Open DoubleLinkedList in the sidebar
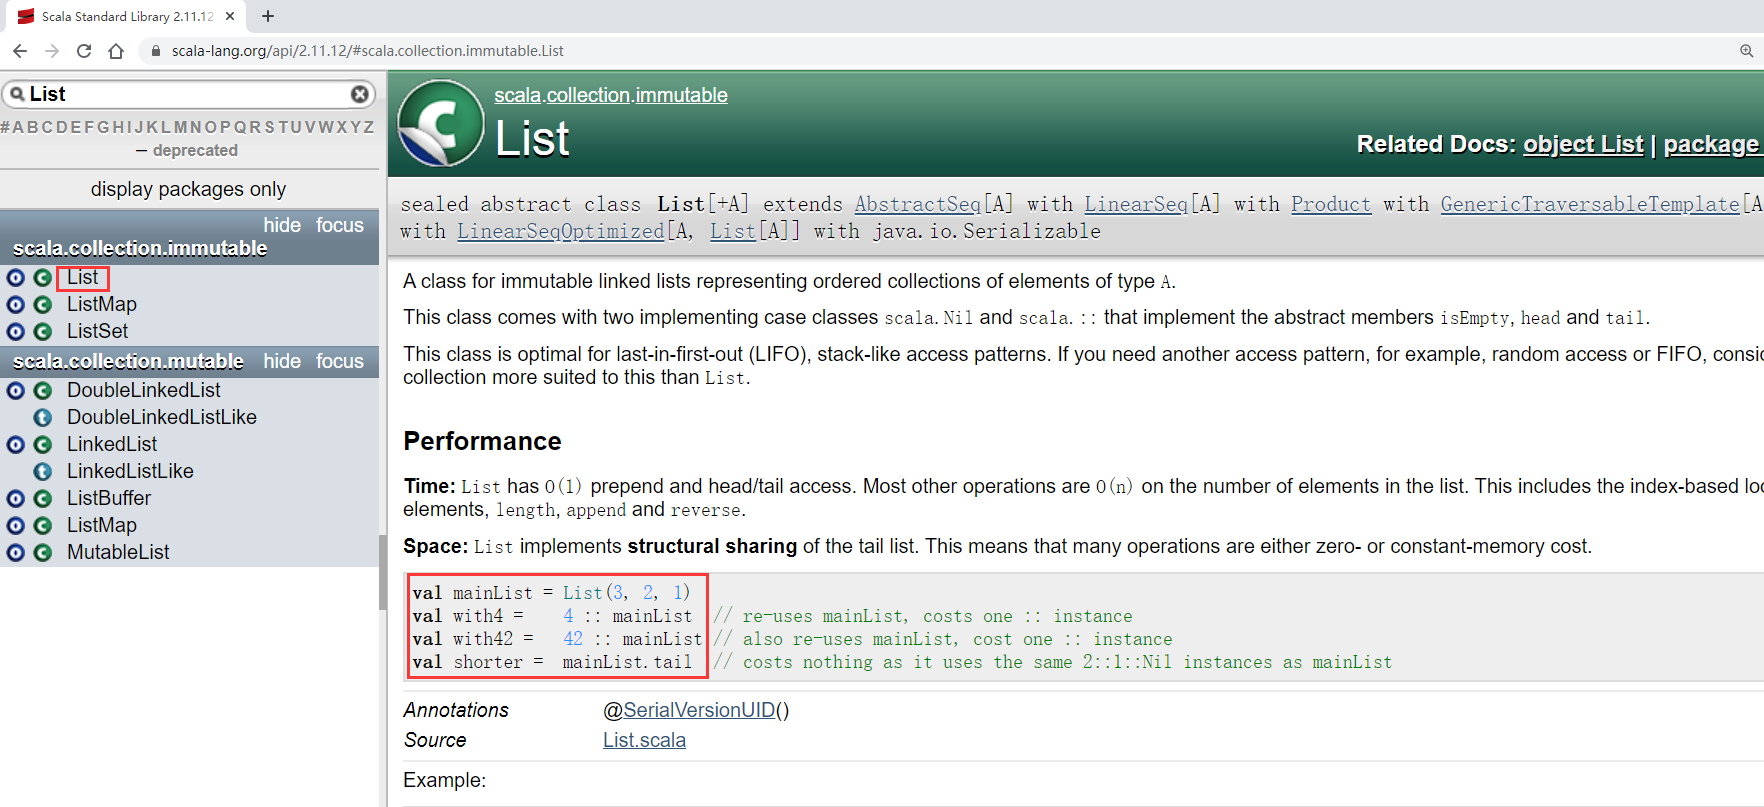The width and height of the screenshot is (1764, 807). point(144,390)
